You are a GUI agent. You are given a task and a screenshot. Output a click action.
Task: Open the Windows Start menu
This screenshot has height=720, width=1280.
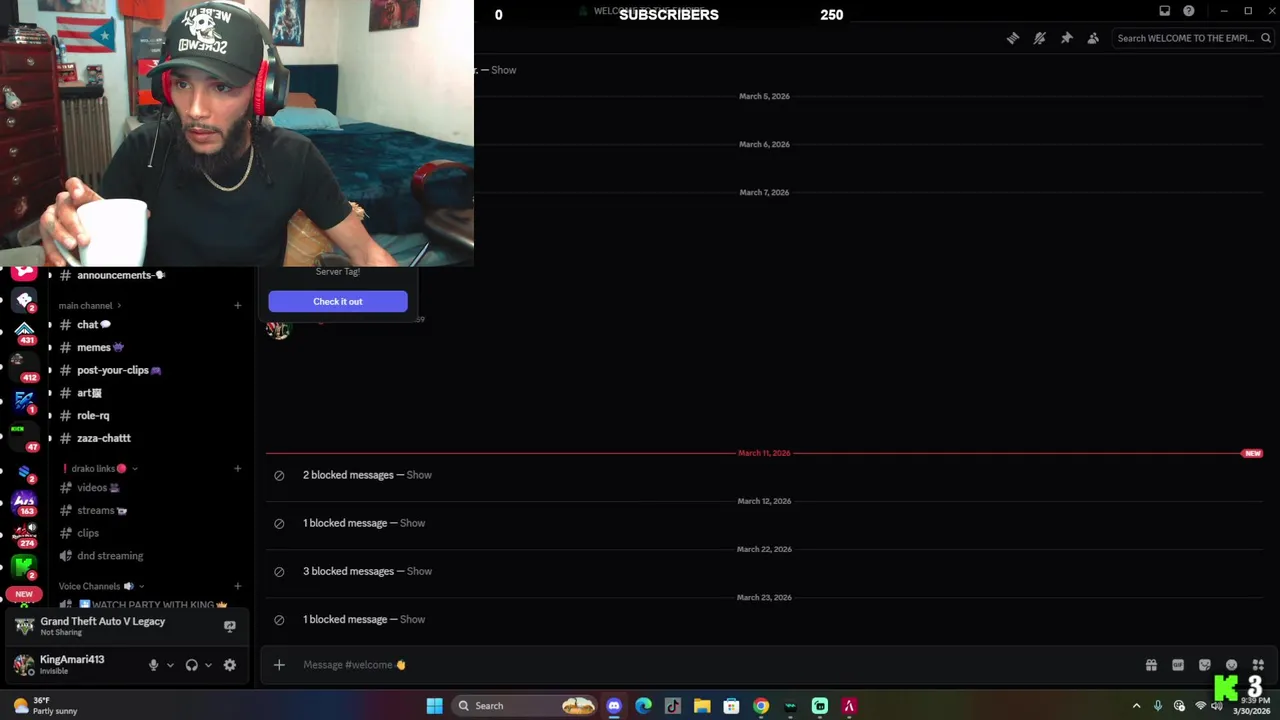point(434,706)
